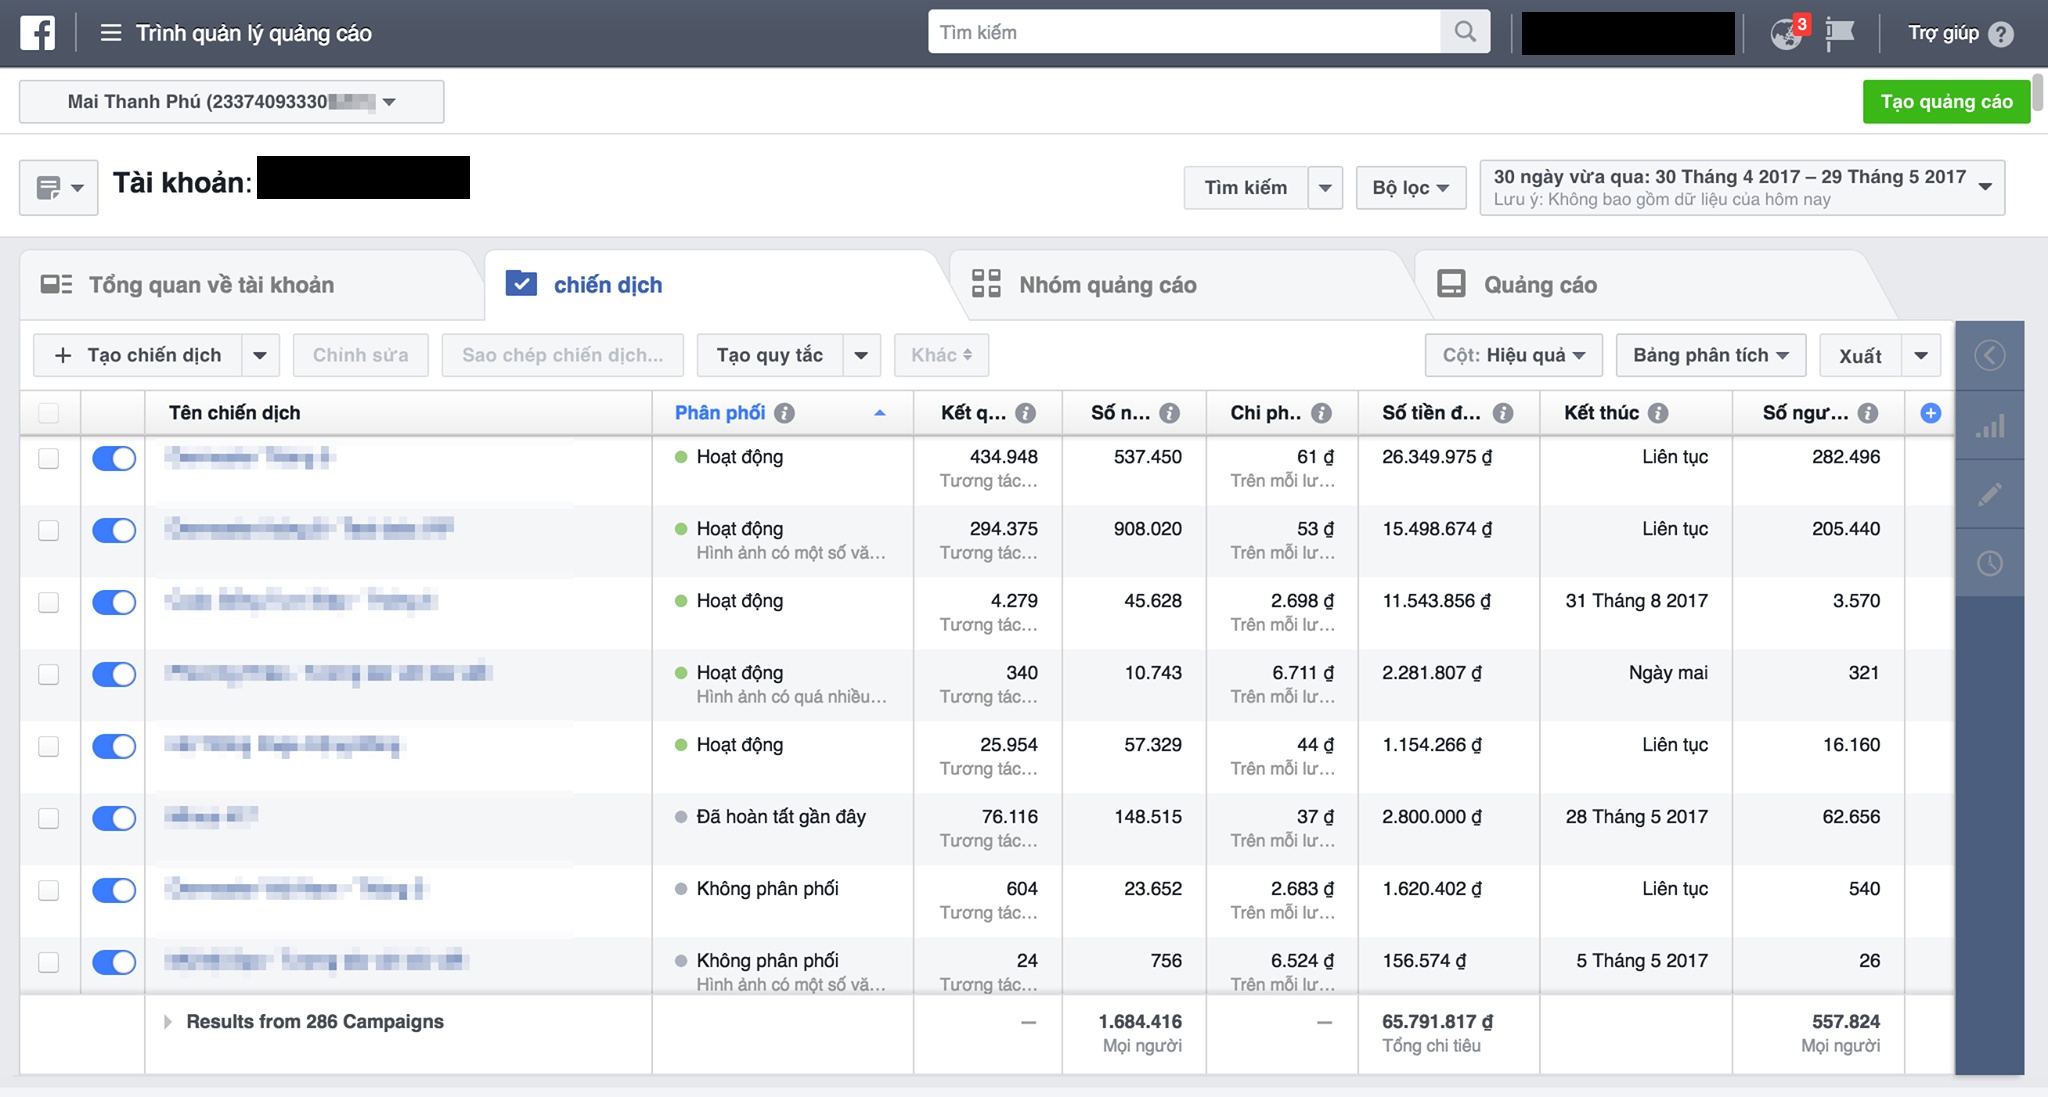Expand Results from 286 Campaigns row
The image size is (2048, 1097).
click(168, 1022)
